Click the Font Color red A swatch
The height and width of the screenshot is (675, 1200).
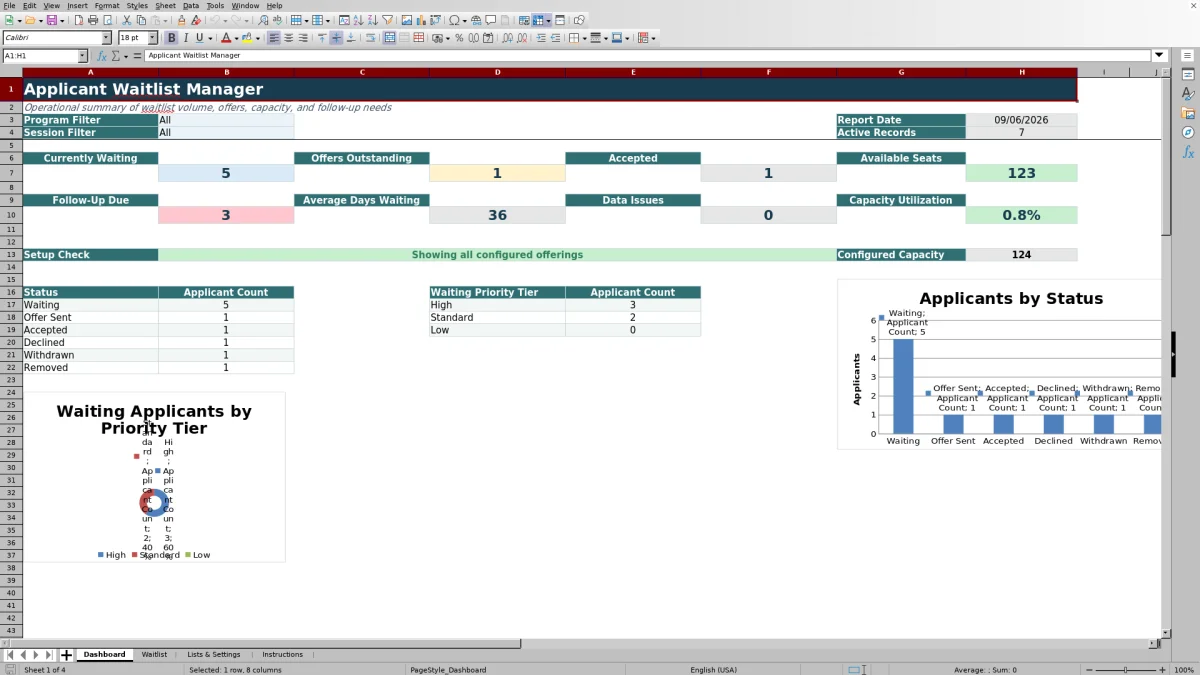click(x=226, y=38)
